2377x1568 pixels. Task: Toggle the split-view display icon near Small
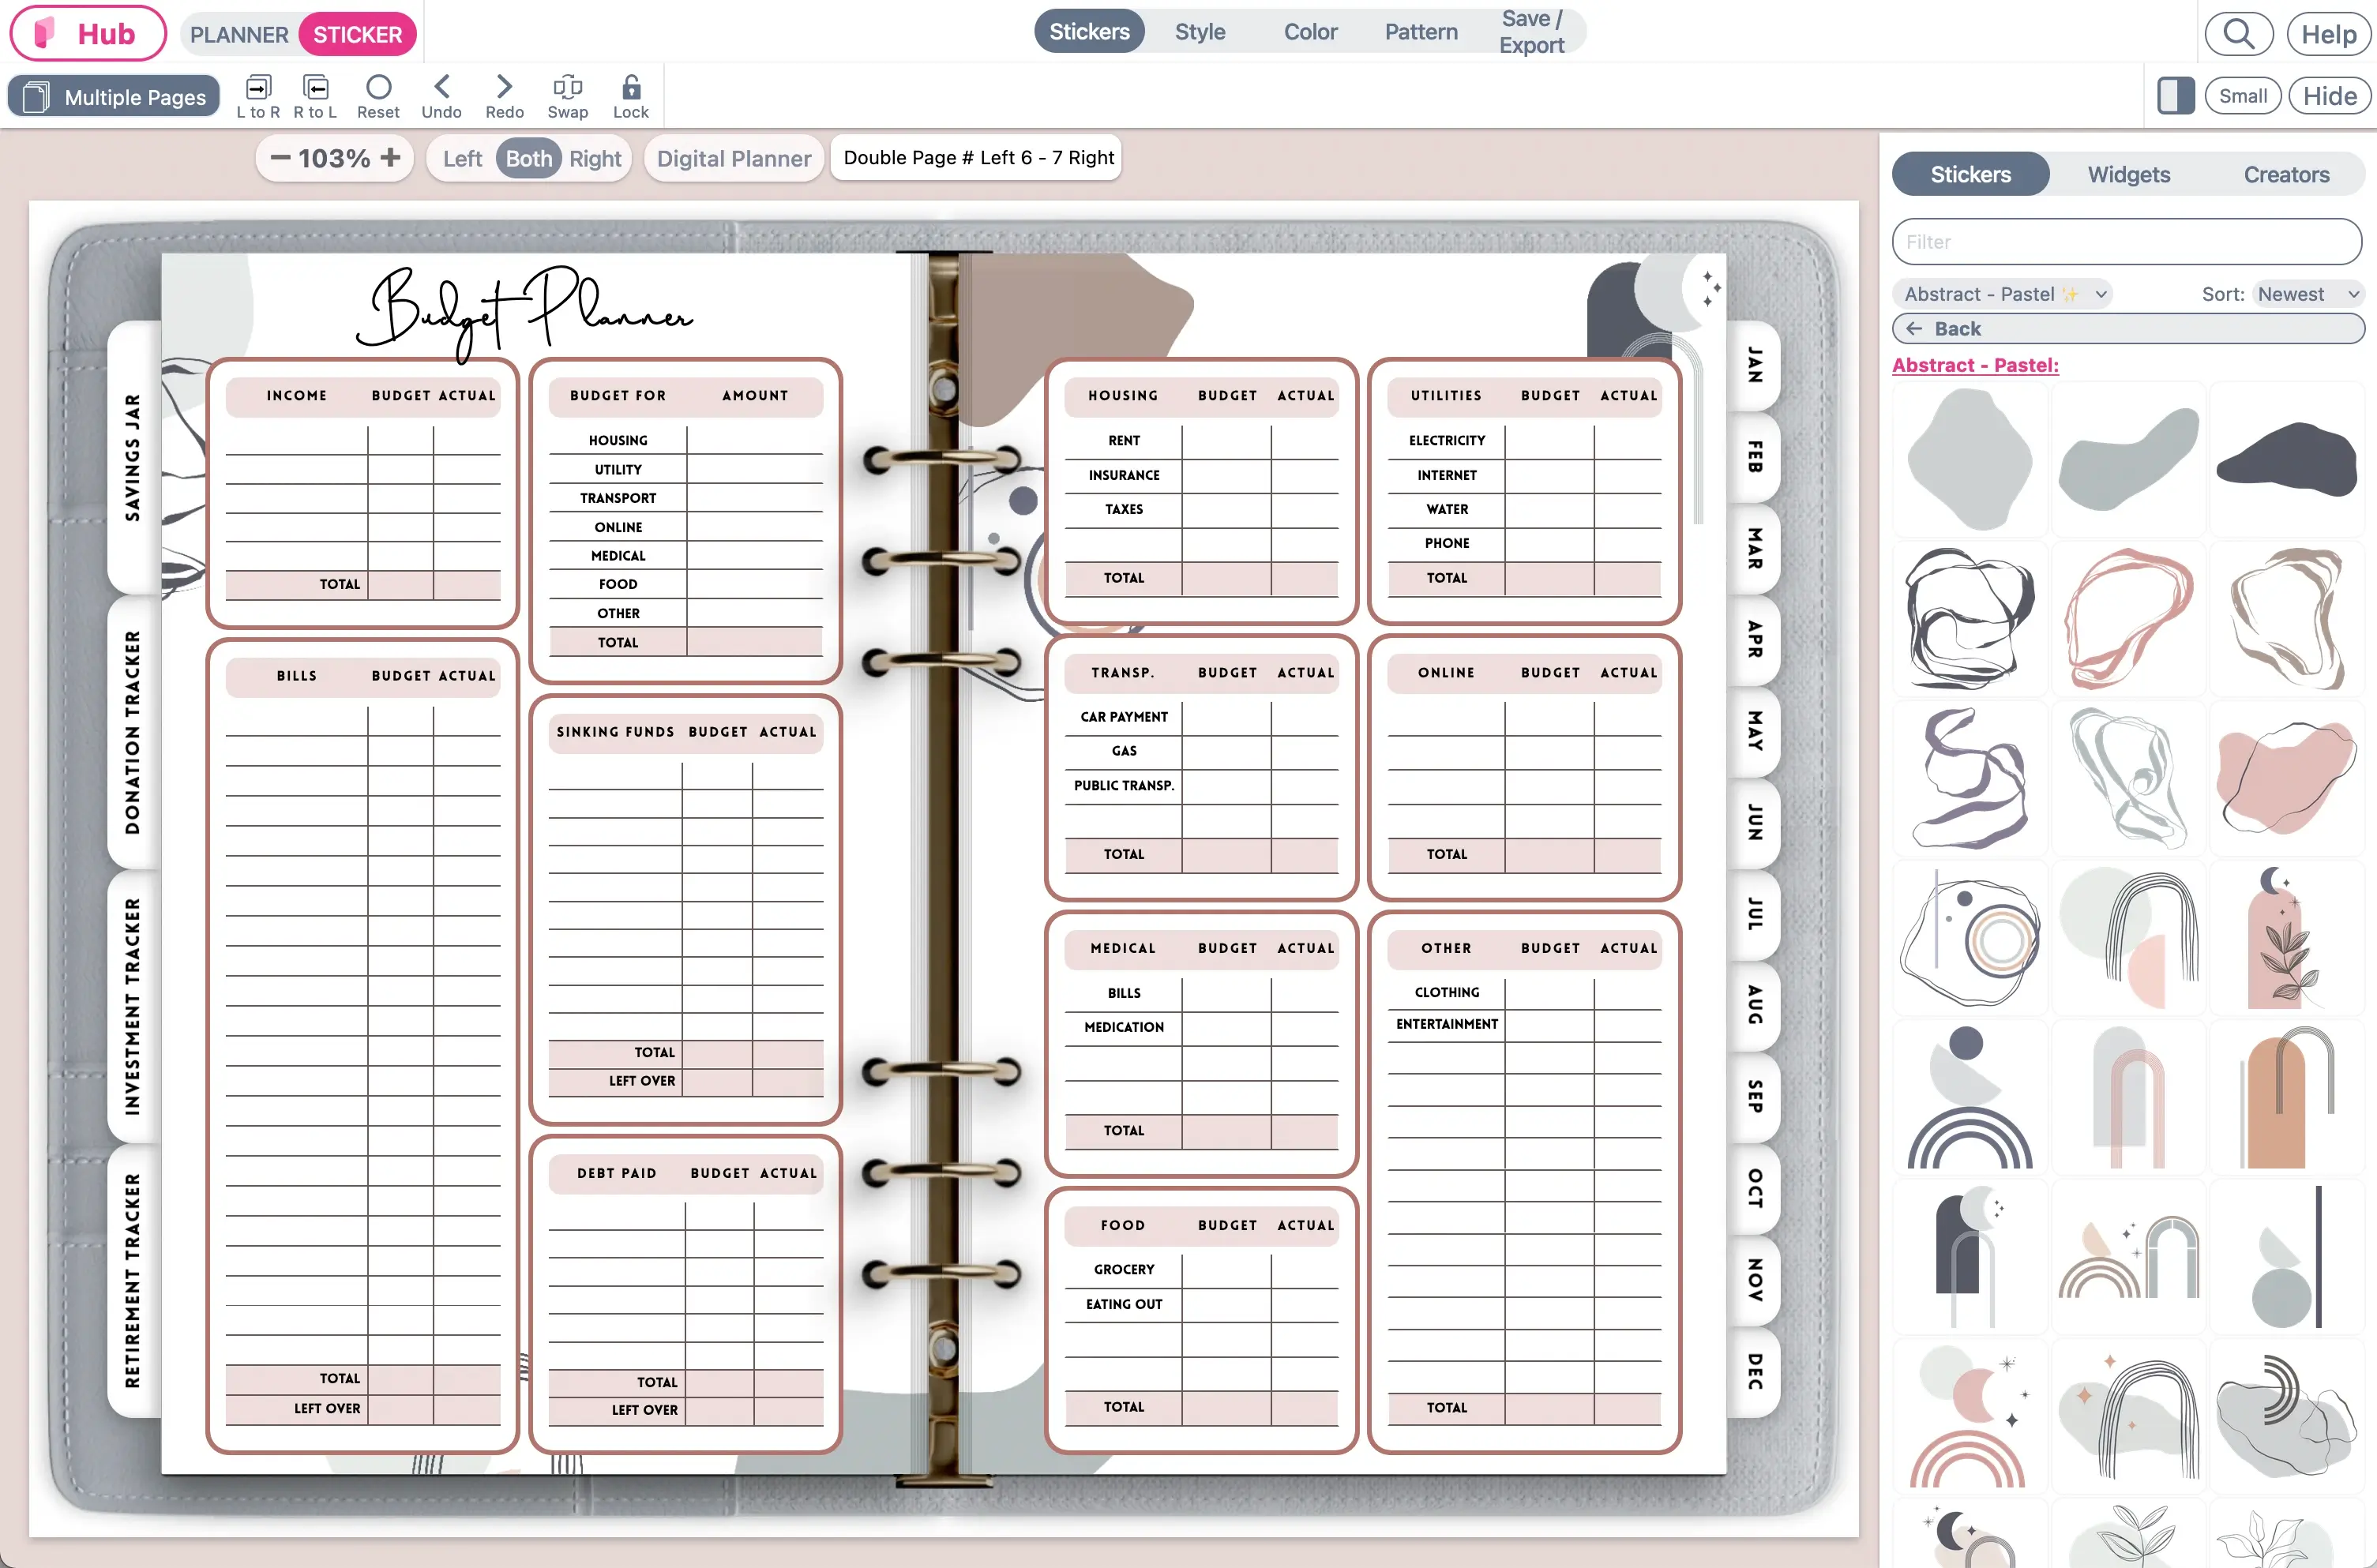pyautogui.click(x=2174, y=95)
